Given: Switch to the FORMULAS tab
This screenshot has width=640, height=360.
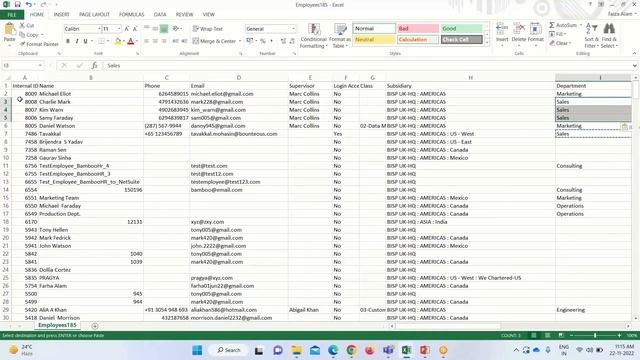Looking at the screenshot, I should (x=131, y=14).
